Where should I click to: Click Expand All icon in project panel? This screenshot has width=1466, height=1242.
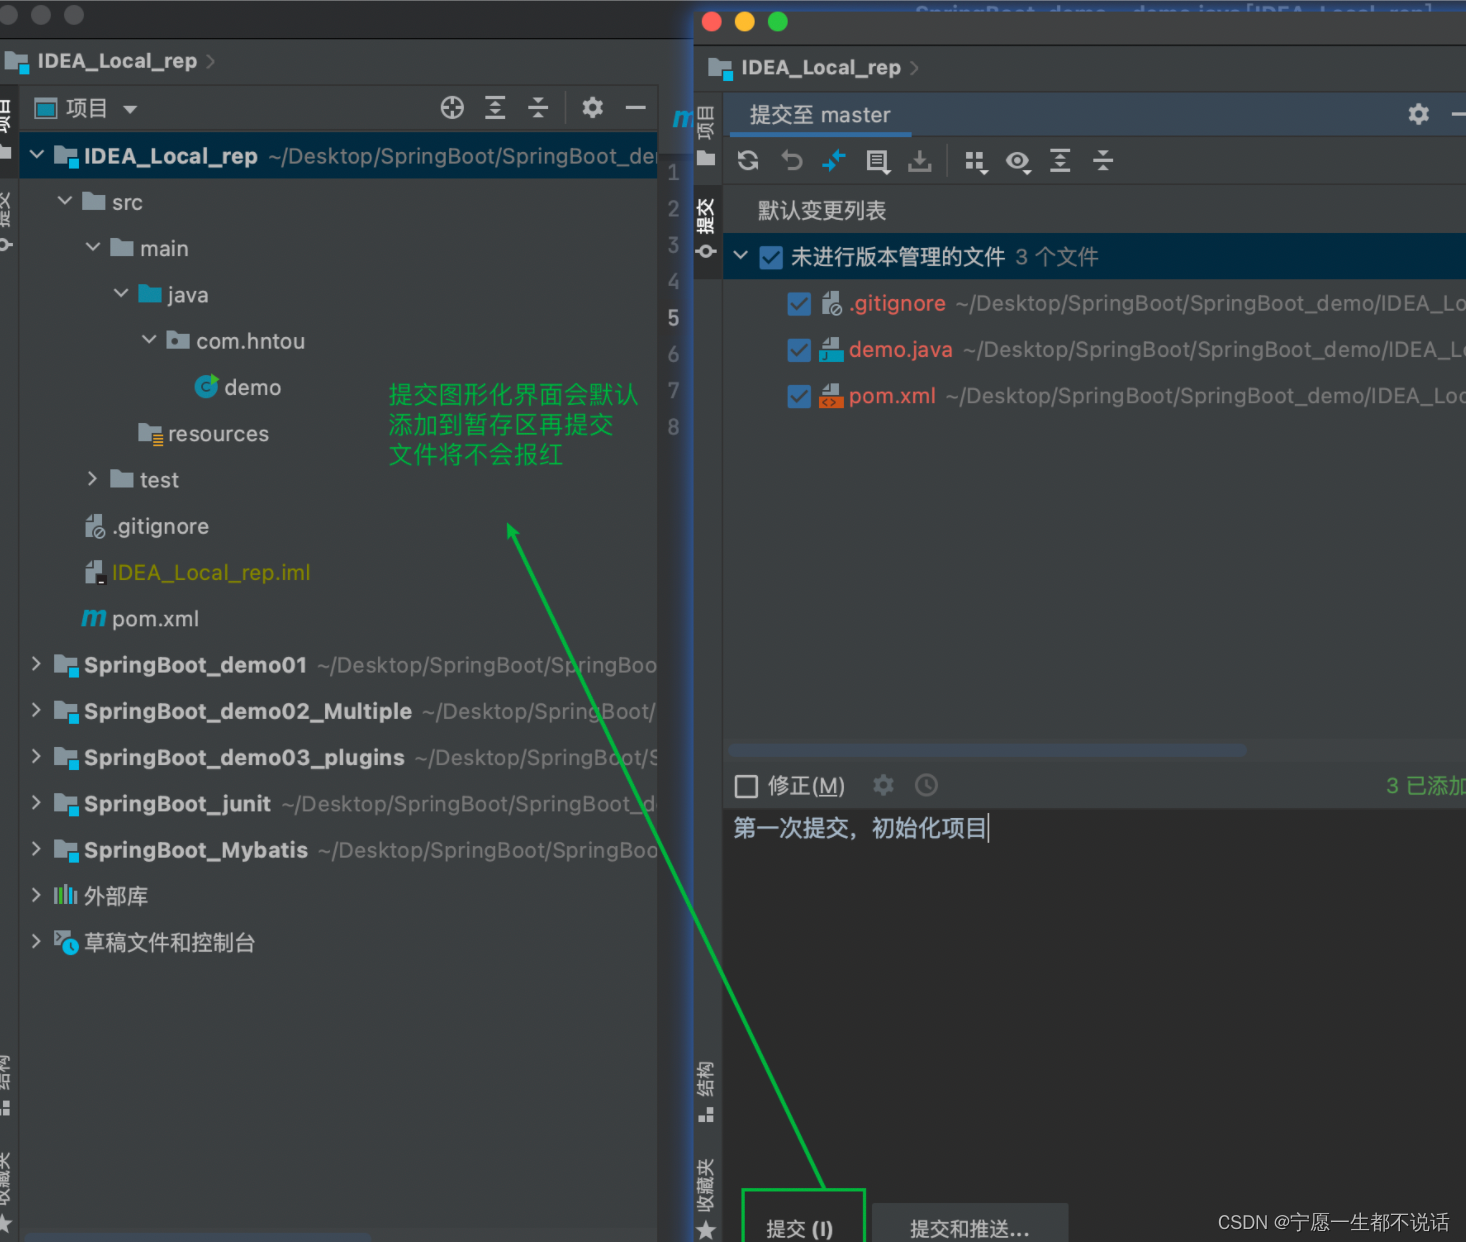[x=495, y=108]
